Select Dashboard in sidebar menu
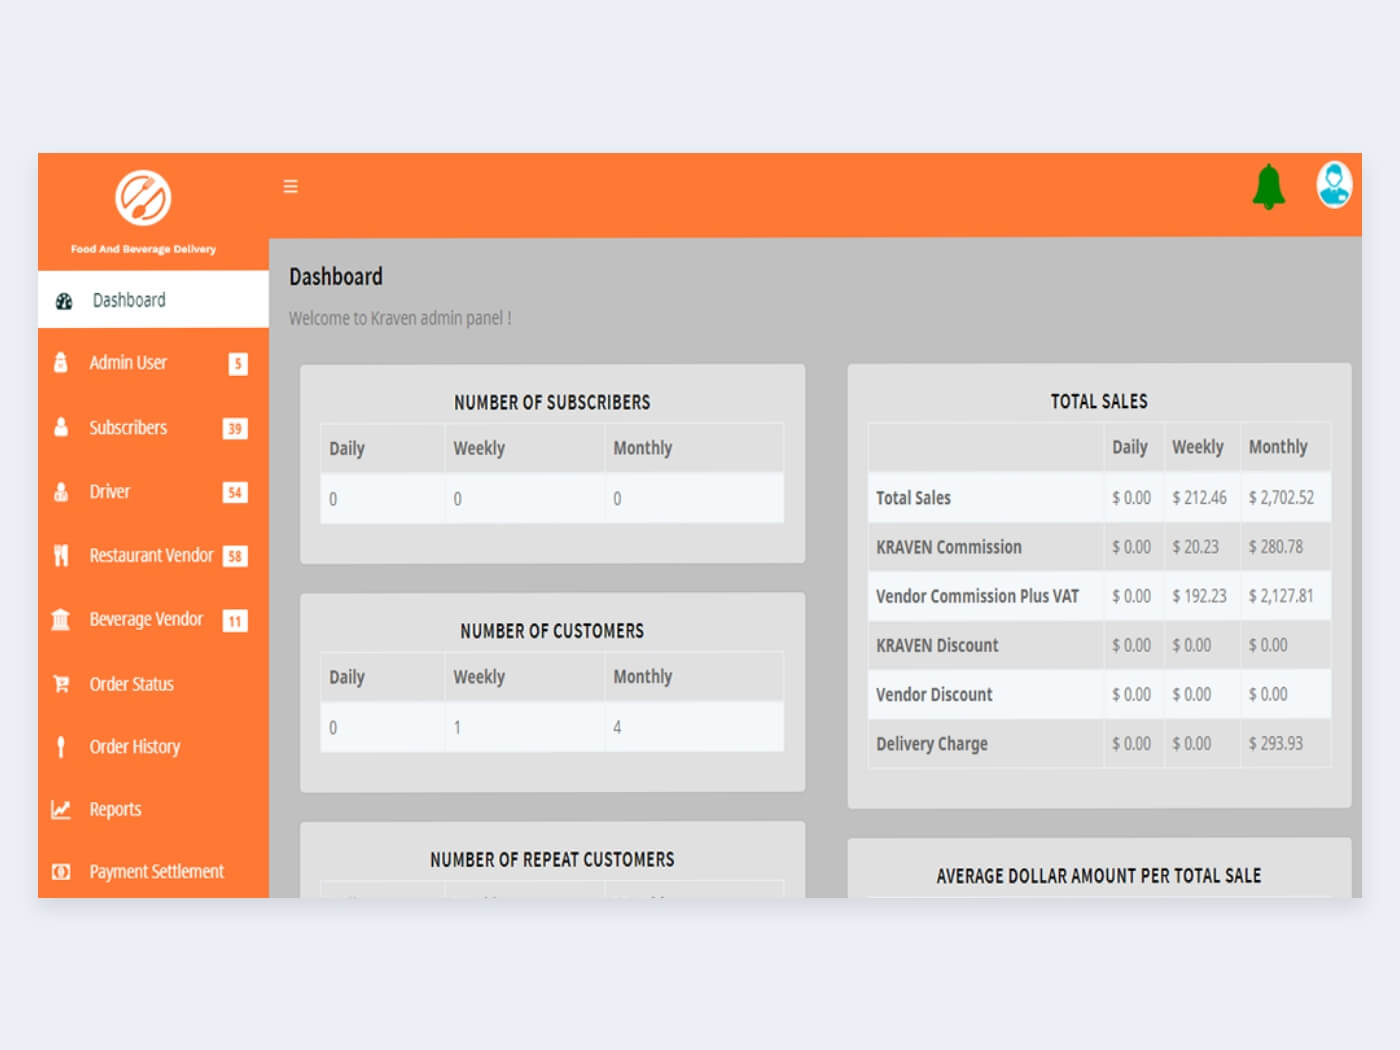The height and width of the screenshot is (1050, 1400). coord(153,299)
